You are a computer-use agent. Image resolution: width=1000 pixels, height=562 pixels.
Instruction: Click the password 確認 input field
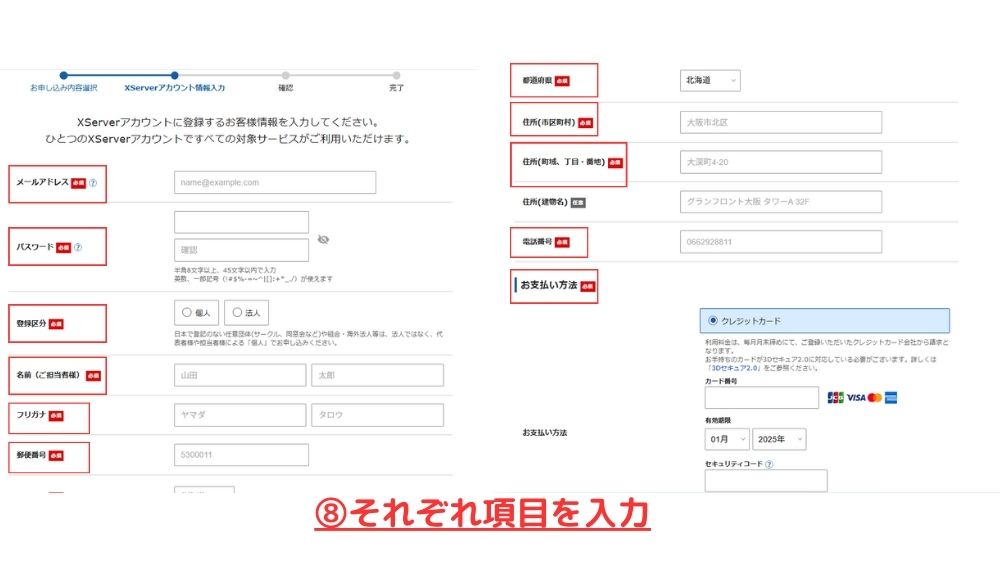(x=241, y=250)
